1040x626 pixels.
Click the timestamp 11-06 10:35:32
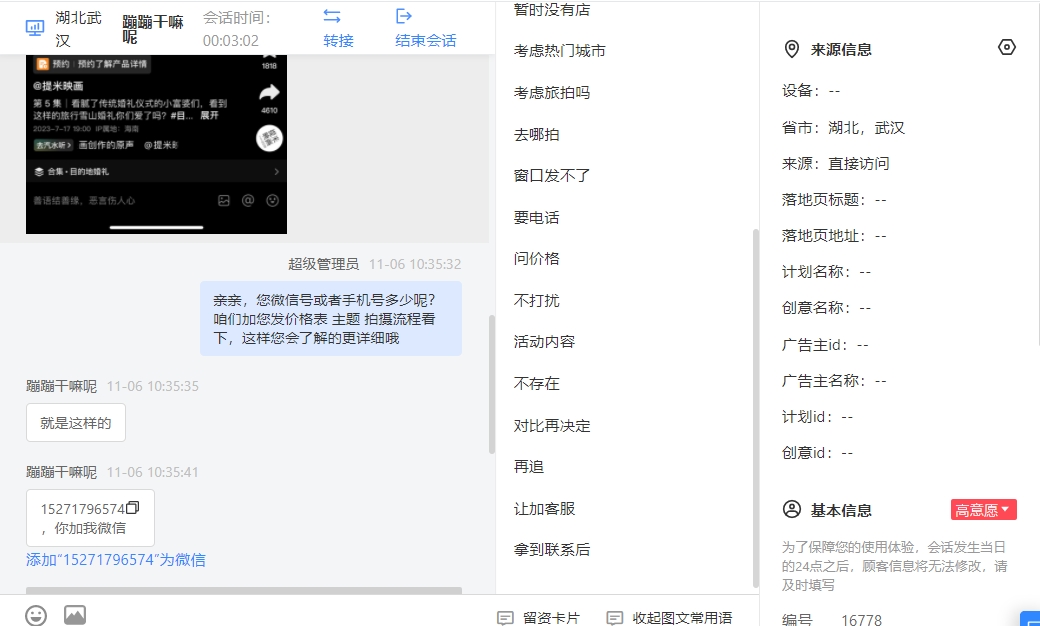(x=415, y=264)
